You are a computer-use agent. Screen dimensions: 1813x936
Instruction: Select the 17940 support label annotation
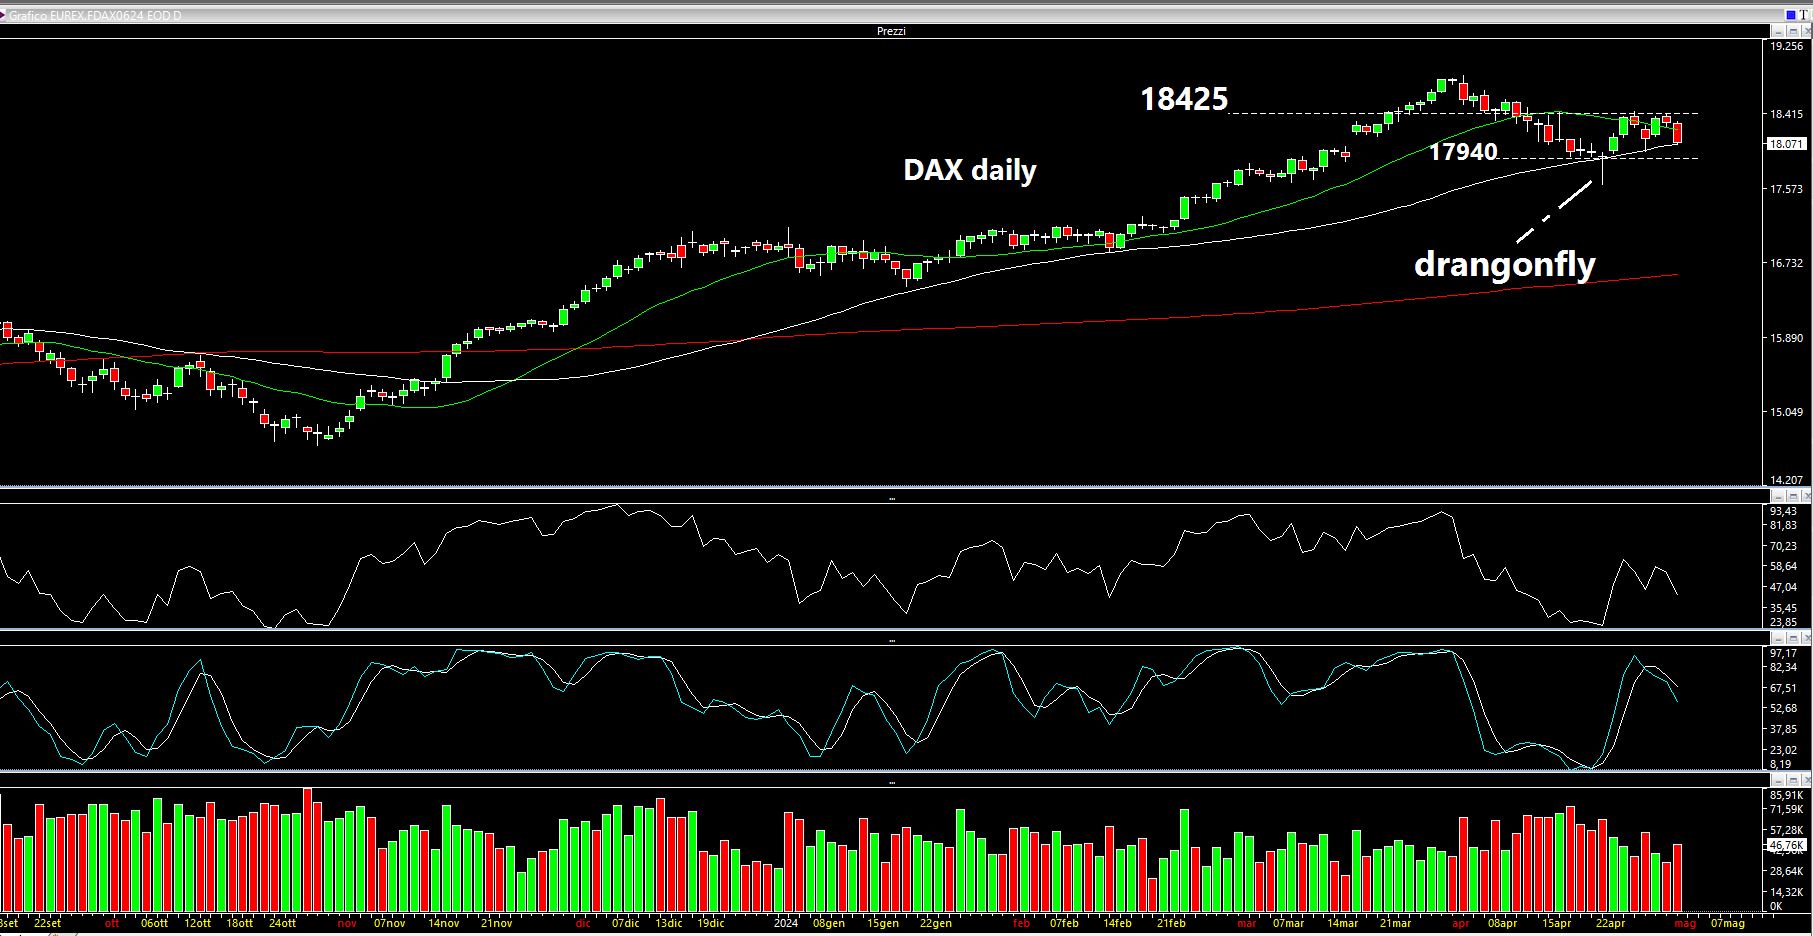pos(1463,151)
